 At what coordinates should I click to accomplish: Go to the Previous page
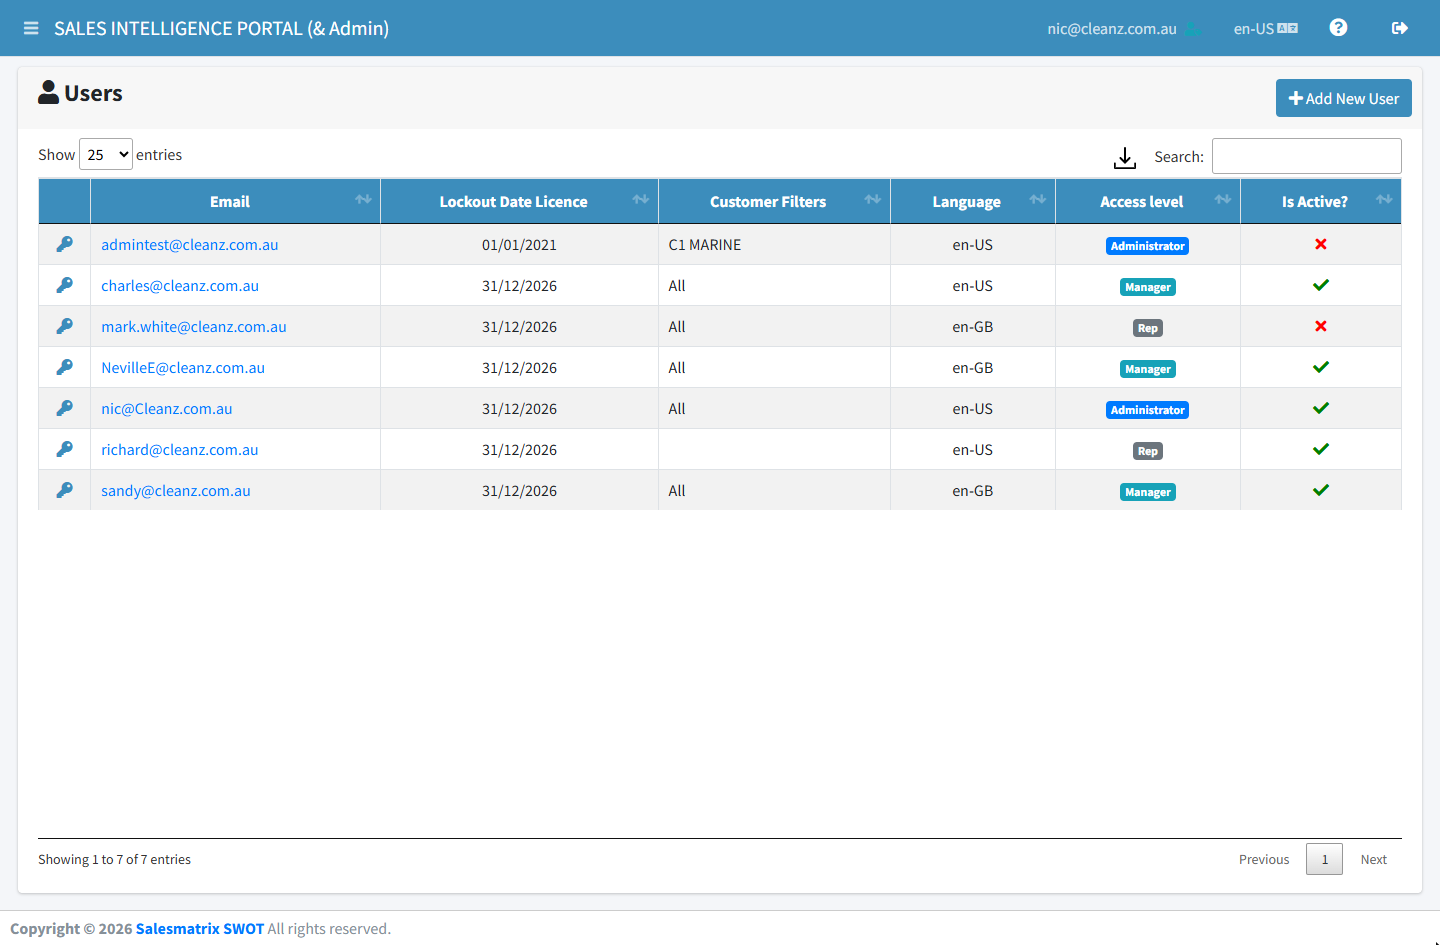point(1264,859)
